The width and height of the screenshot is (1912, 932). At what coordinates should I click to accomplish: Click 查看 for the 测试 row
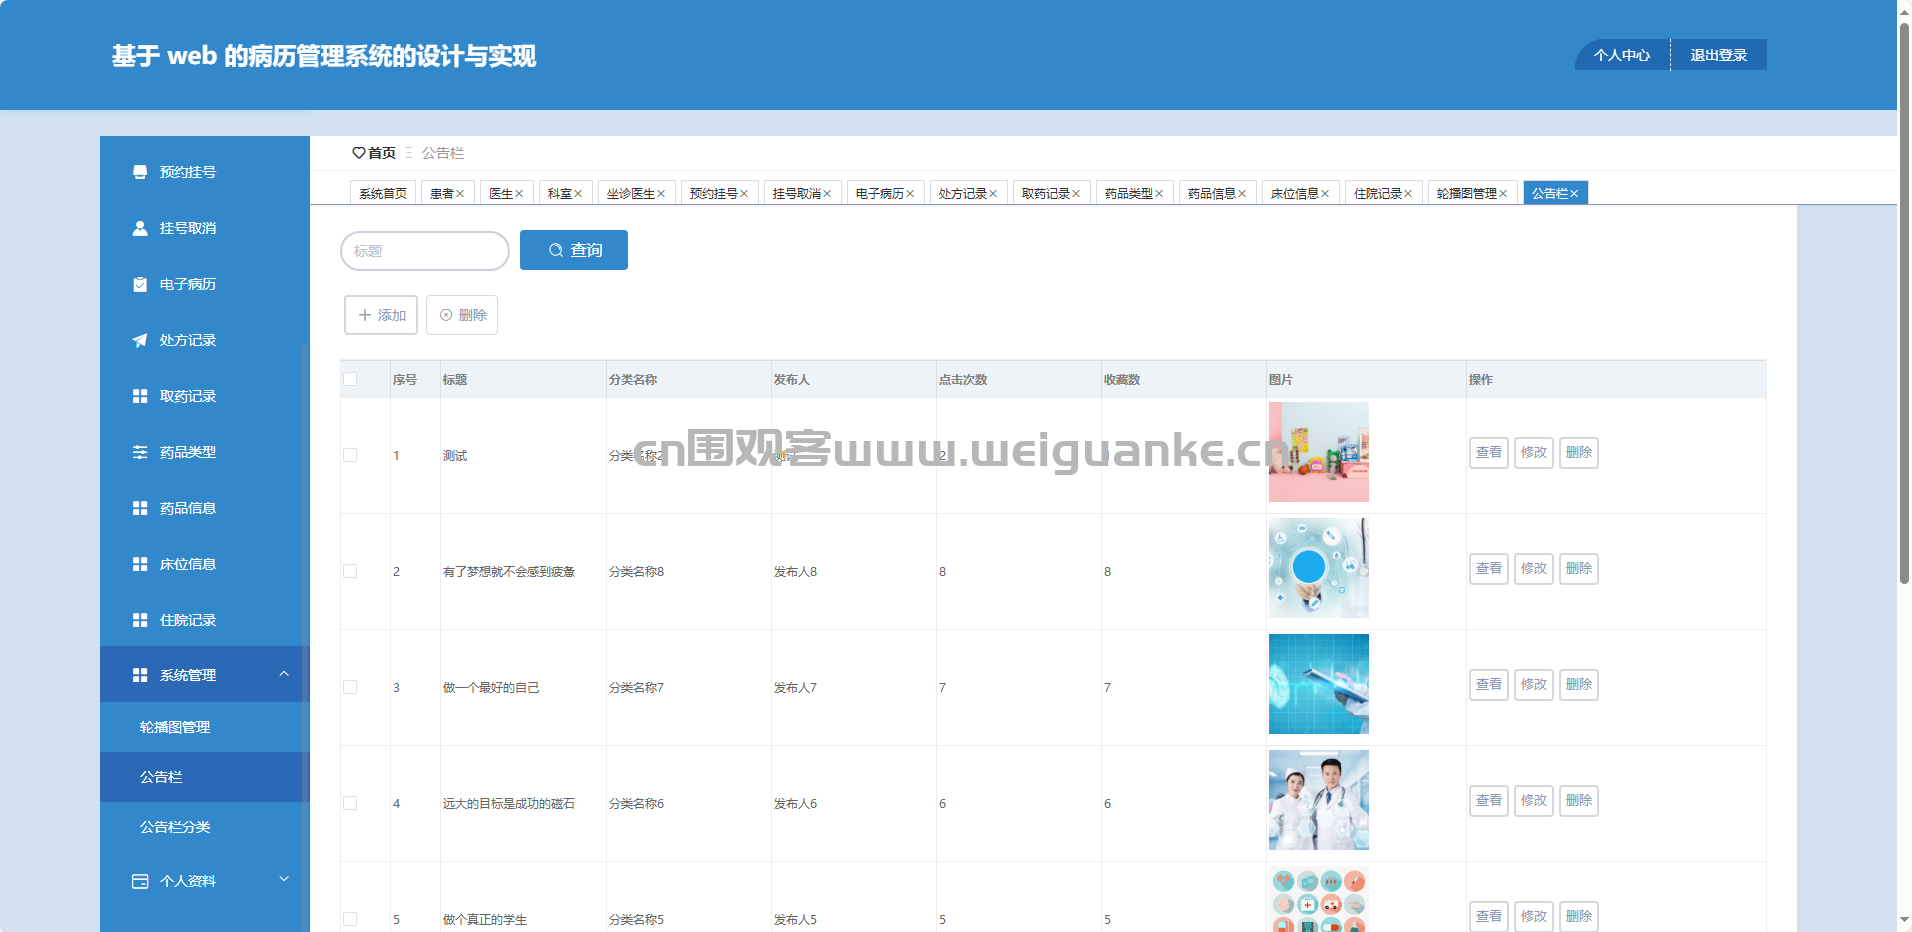tap(1489, 453)
